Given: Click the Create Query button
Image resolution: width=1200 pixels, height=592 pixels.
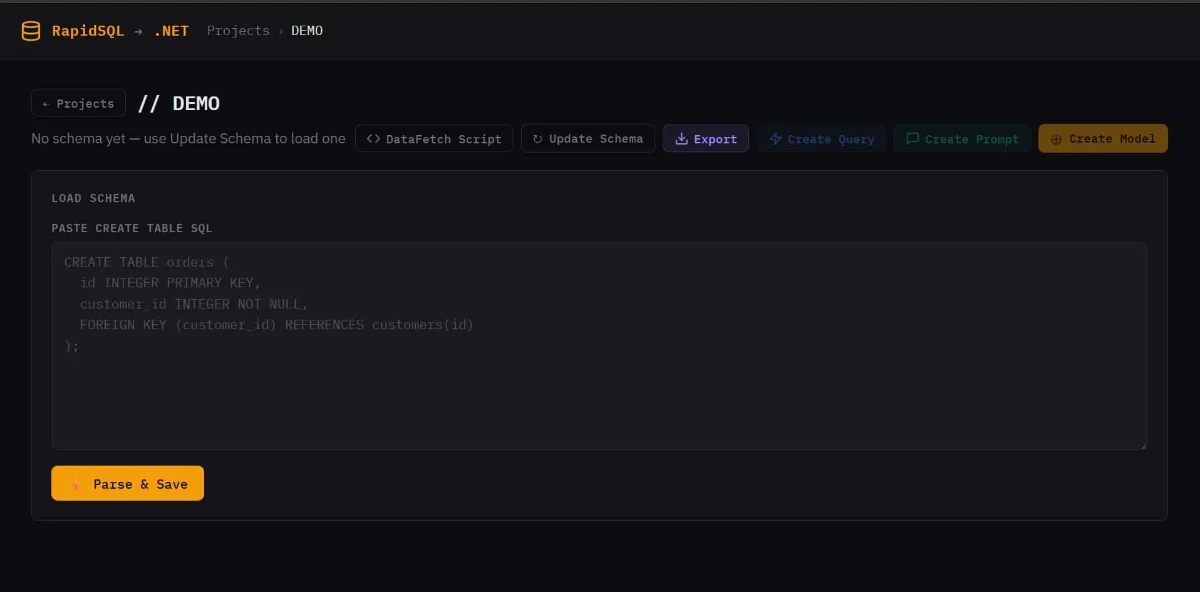Looking at the screenshot, I should [821, 138].
